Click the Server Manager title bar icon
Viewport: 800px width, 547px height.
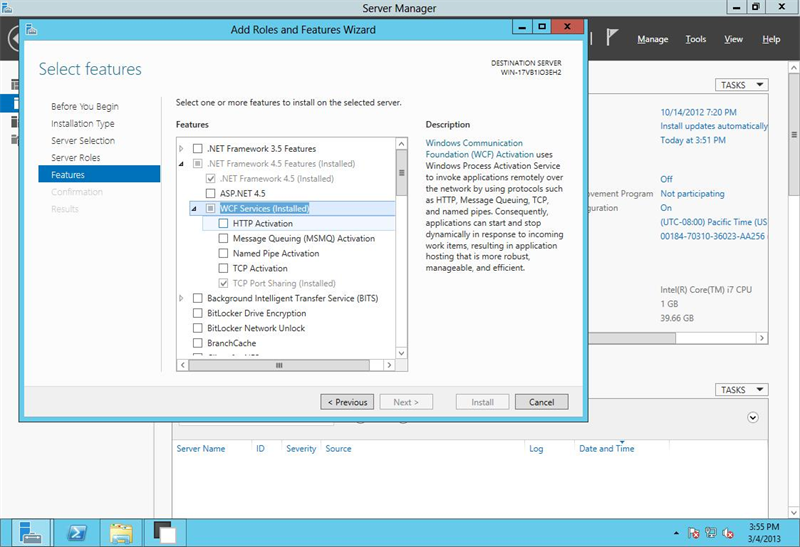click(7, 7)
